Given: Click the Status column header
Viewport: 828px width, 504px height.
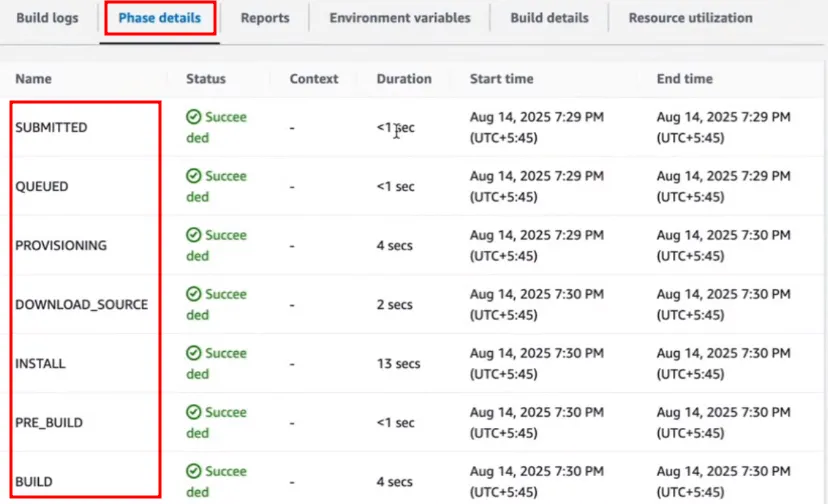Looking at the screenshot, I should (205, 79).
